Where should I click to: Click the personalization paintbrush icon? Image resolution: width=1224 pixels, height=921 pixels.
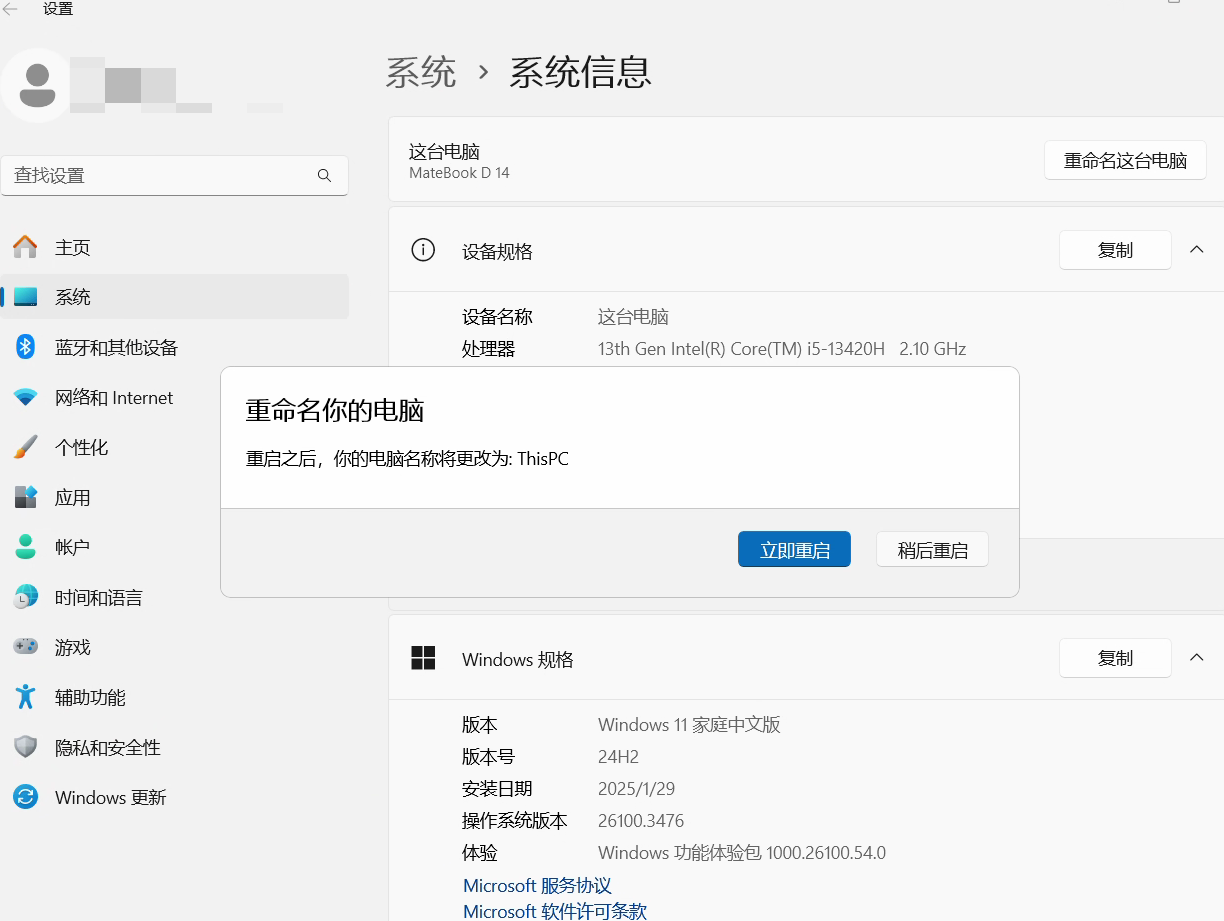[25, 447]
